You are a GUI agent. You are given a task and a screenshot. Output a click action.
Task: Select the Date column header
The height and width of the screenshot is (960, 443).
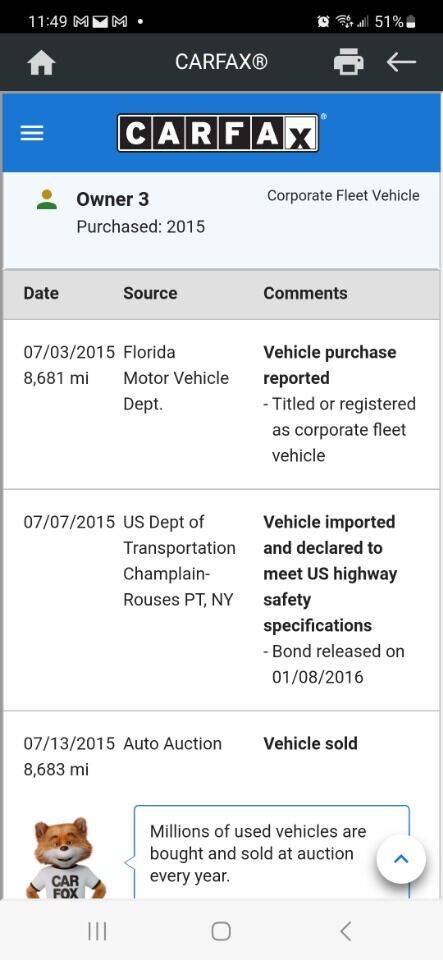coord(40,293)
